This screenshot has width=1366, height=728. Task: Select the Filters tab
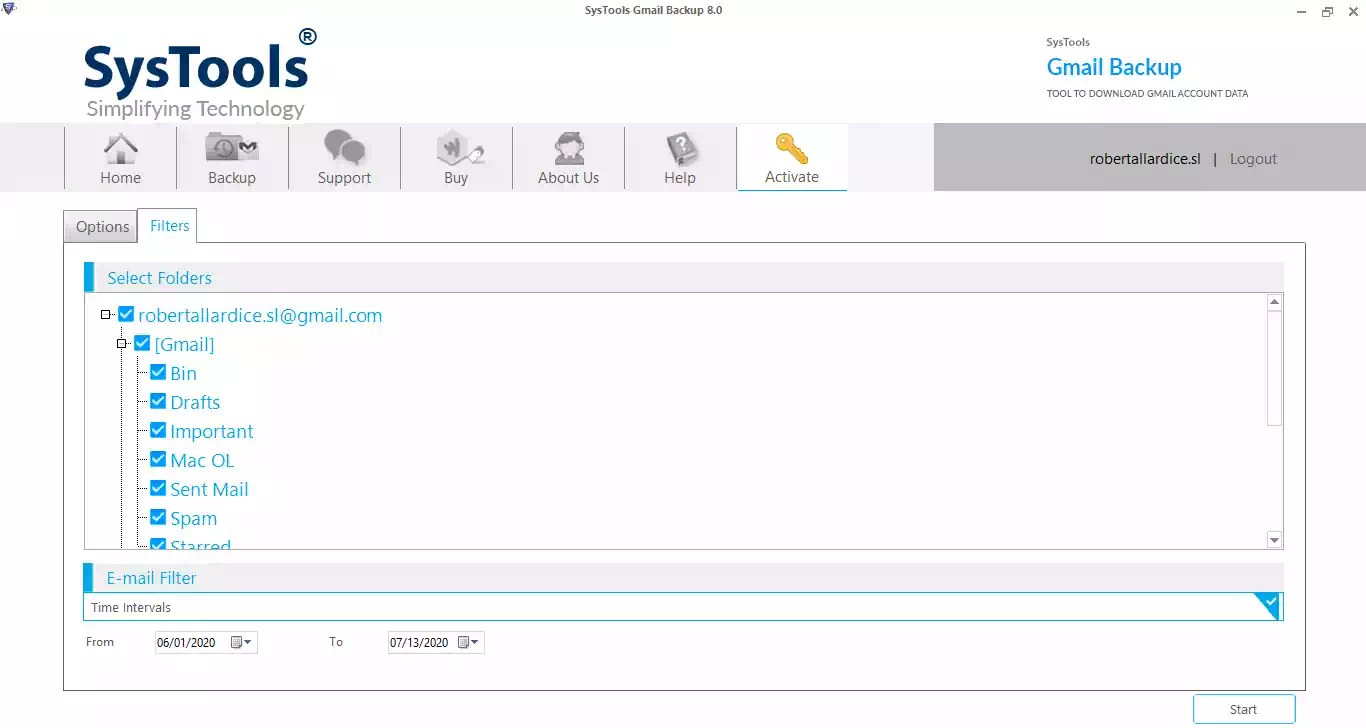[x=168, y=226]
